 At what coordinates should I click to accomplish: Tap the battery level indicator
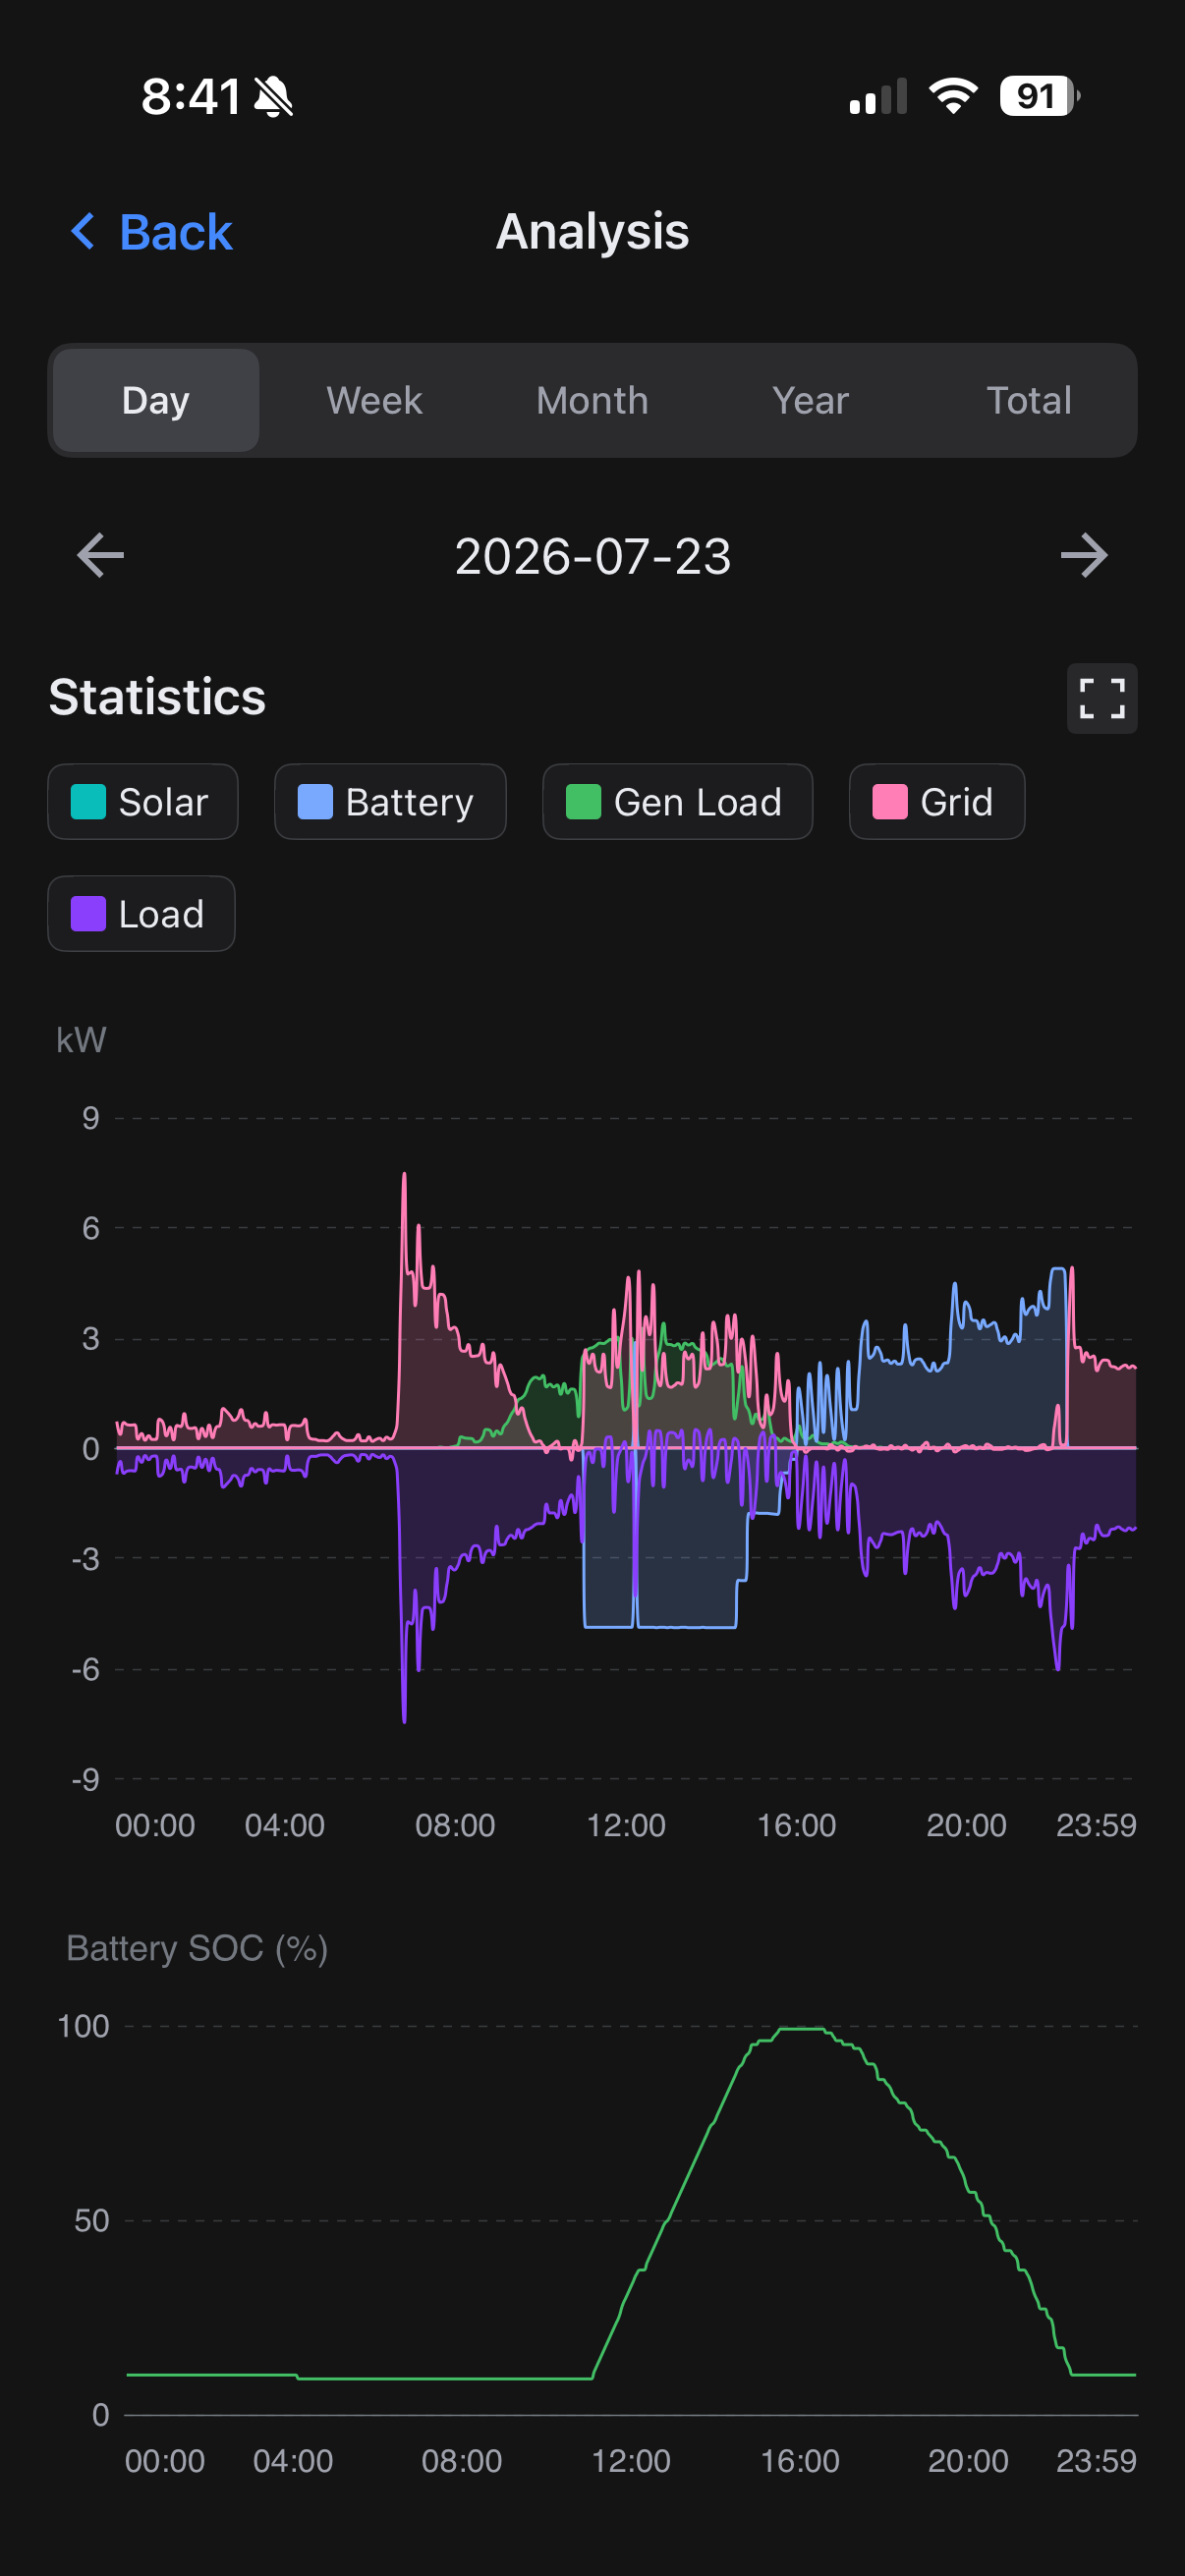click(x=1040, y=96)
